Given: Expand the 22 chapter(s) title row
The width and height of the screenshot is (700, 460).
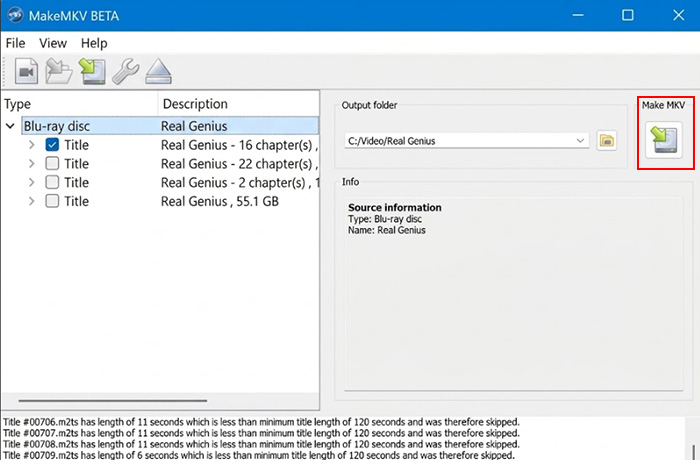Looking at the screenshot, I should tap(32, 163).
